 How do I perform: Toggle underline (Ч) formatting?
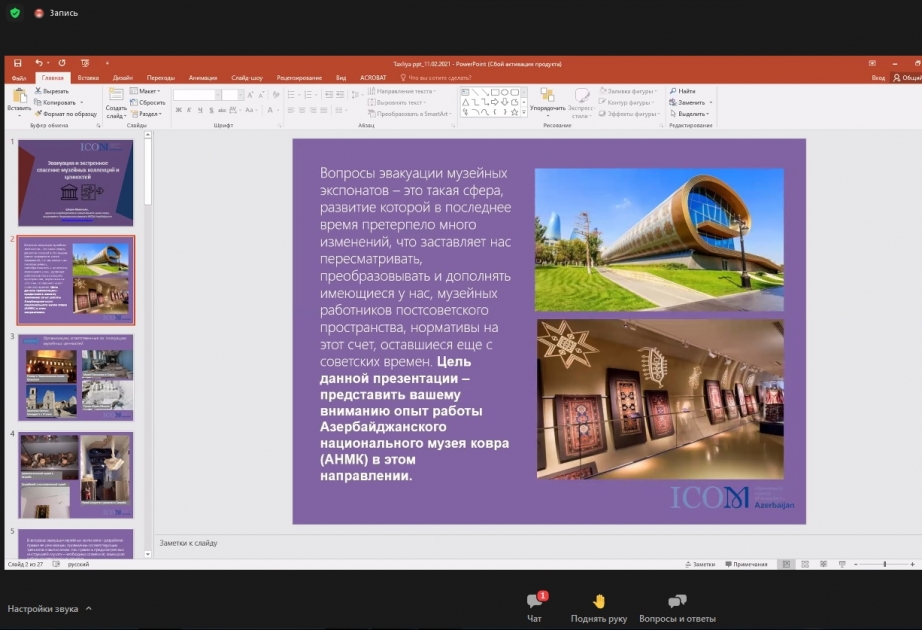200,110
